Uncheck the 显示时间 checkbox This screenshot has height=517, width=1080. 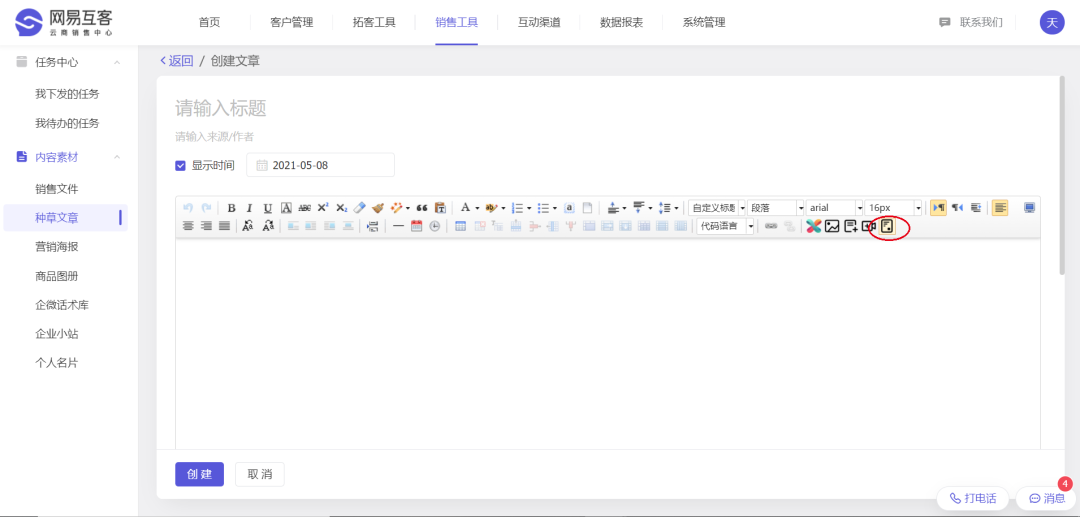181,165
